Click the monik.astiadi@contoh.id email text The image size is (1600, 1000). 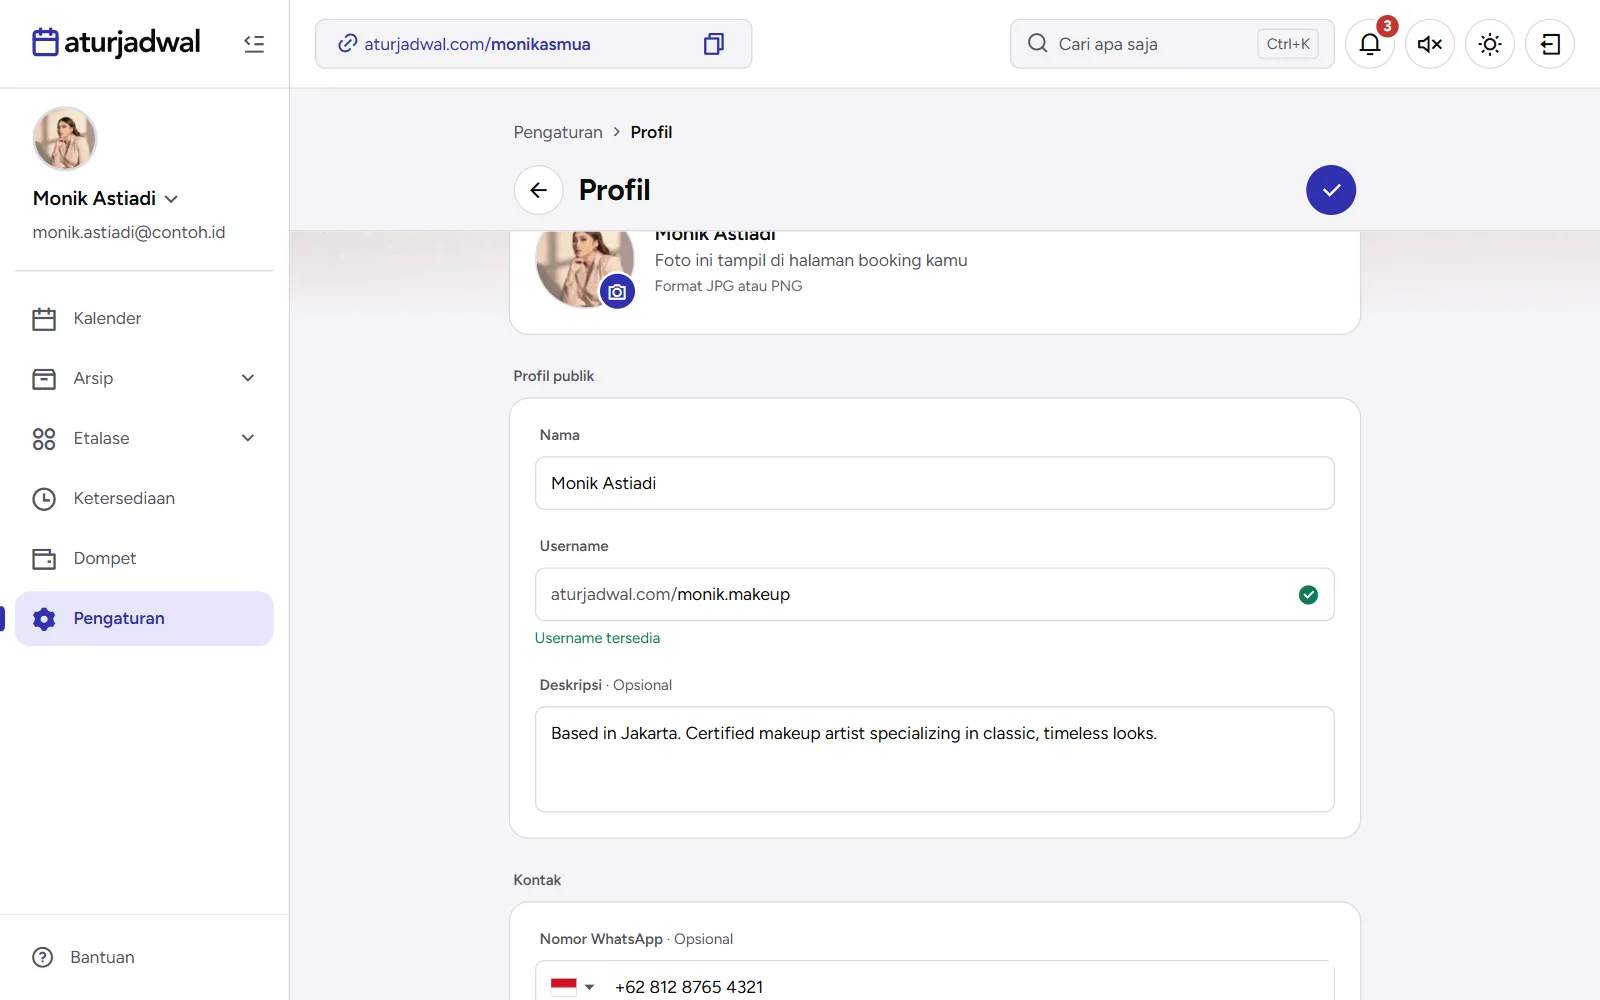[x=129, y=232]
